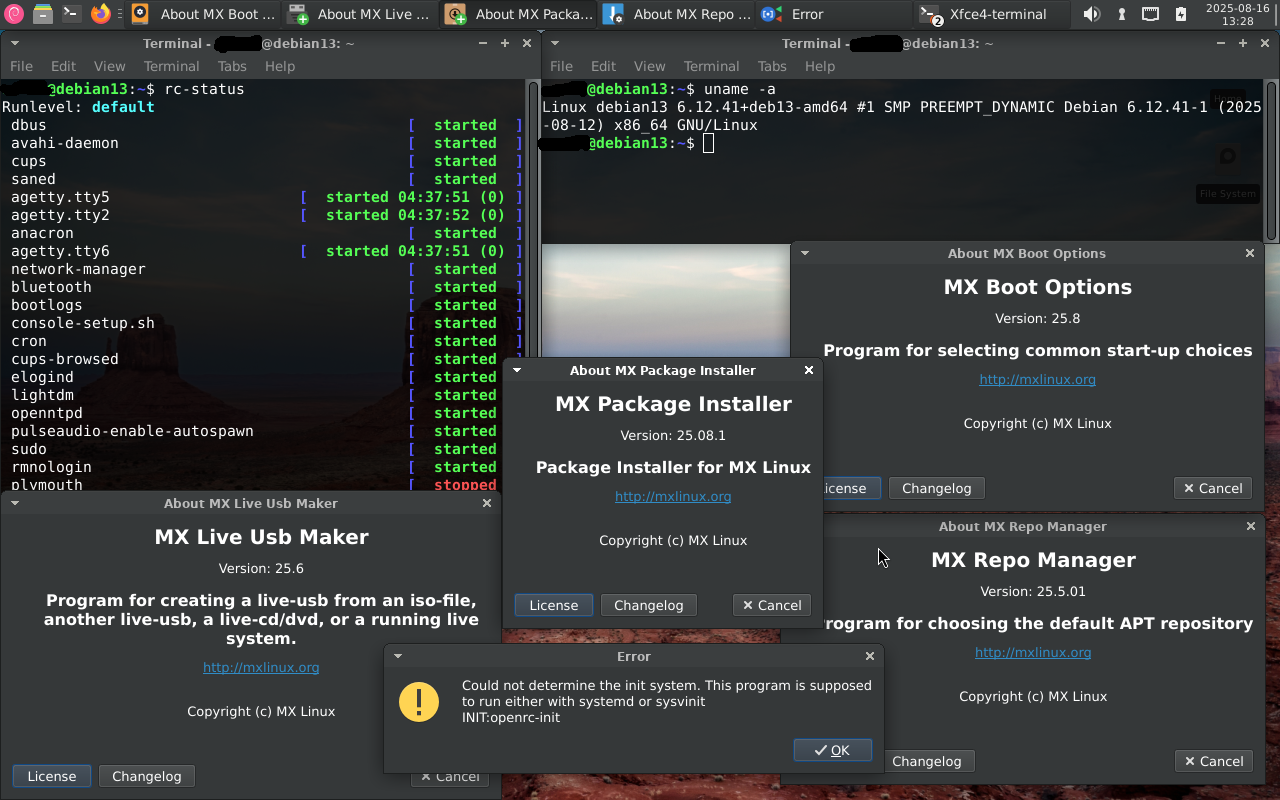Check the battery power tray icon
1280x800 pixels.
tap(1181, 14)
